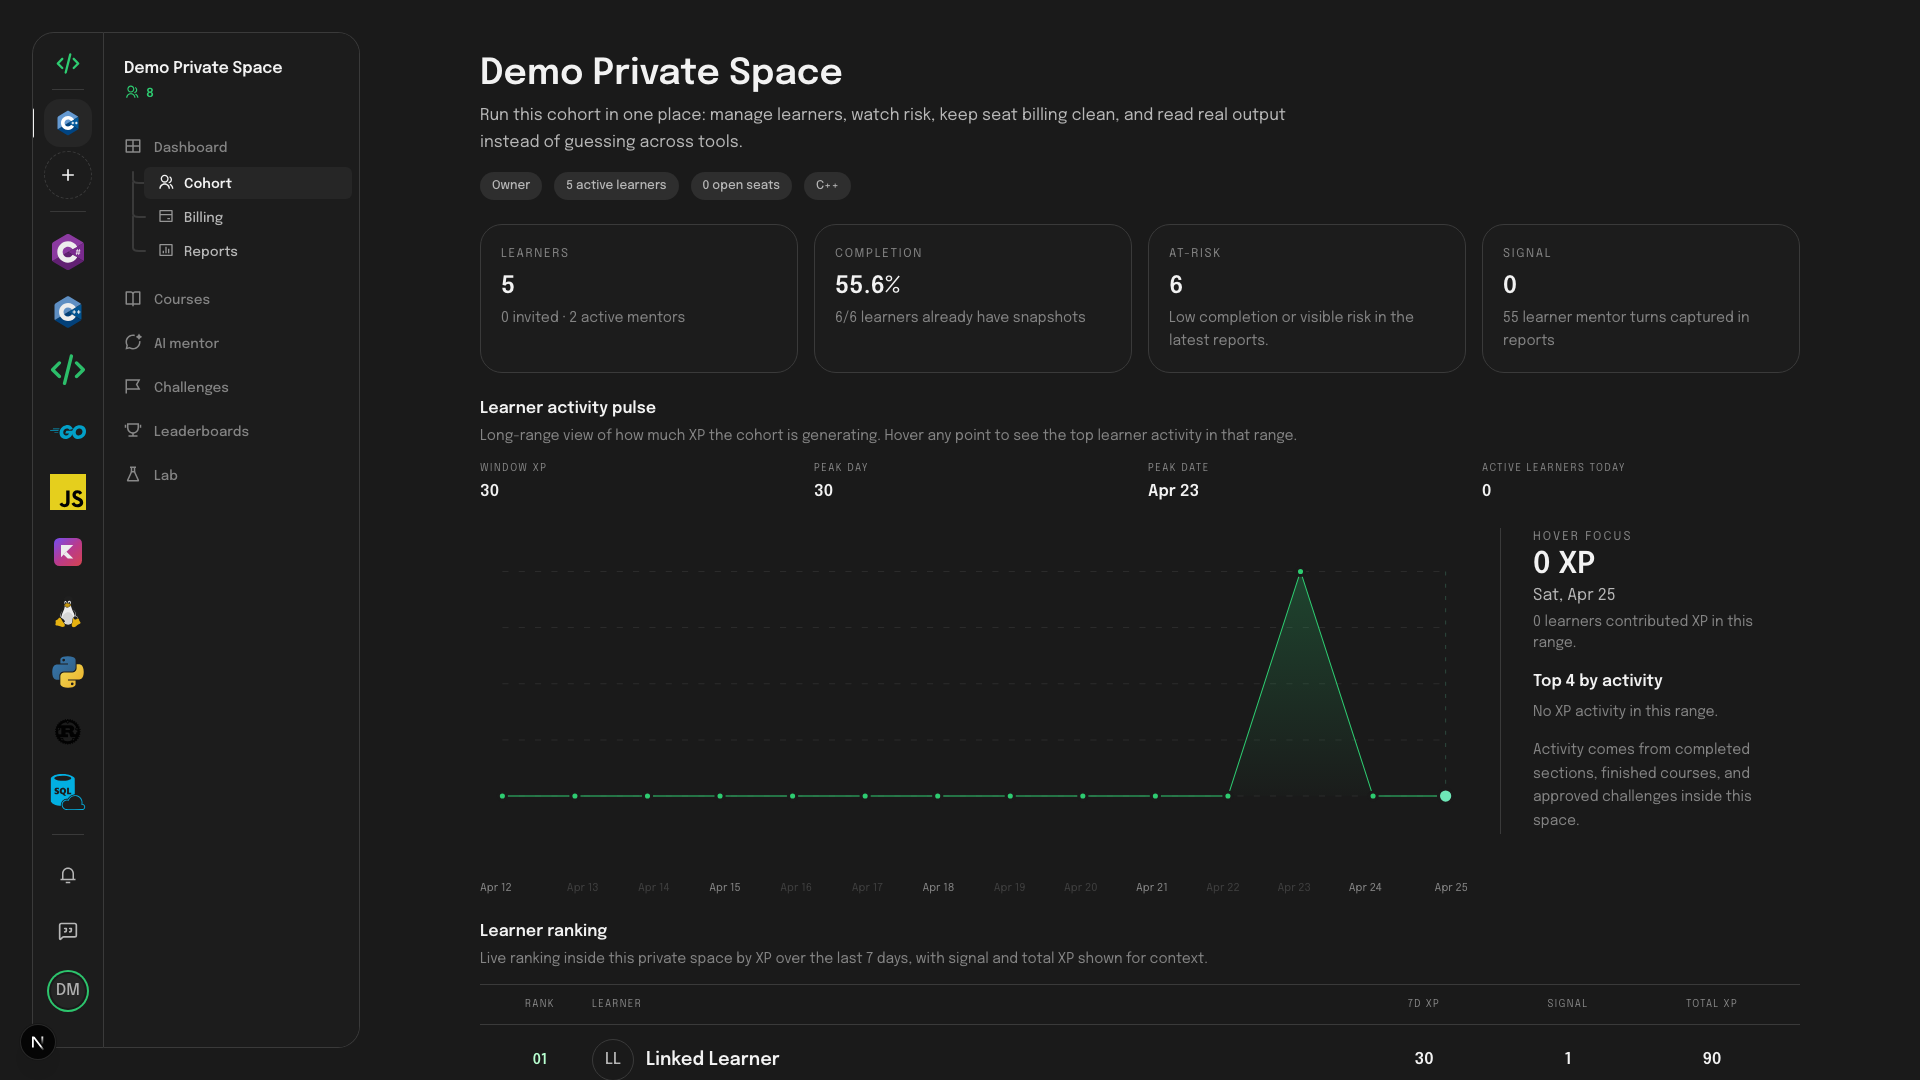Select the C++ filter chip
Image resolution: width=1920 pixels, height=1080 pixels.
(x=827, y=186)
